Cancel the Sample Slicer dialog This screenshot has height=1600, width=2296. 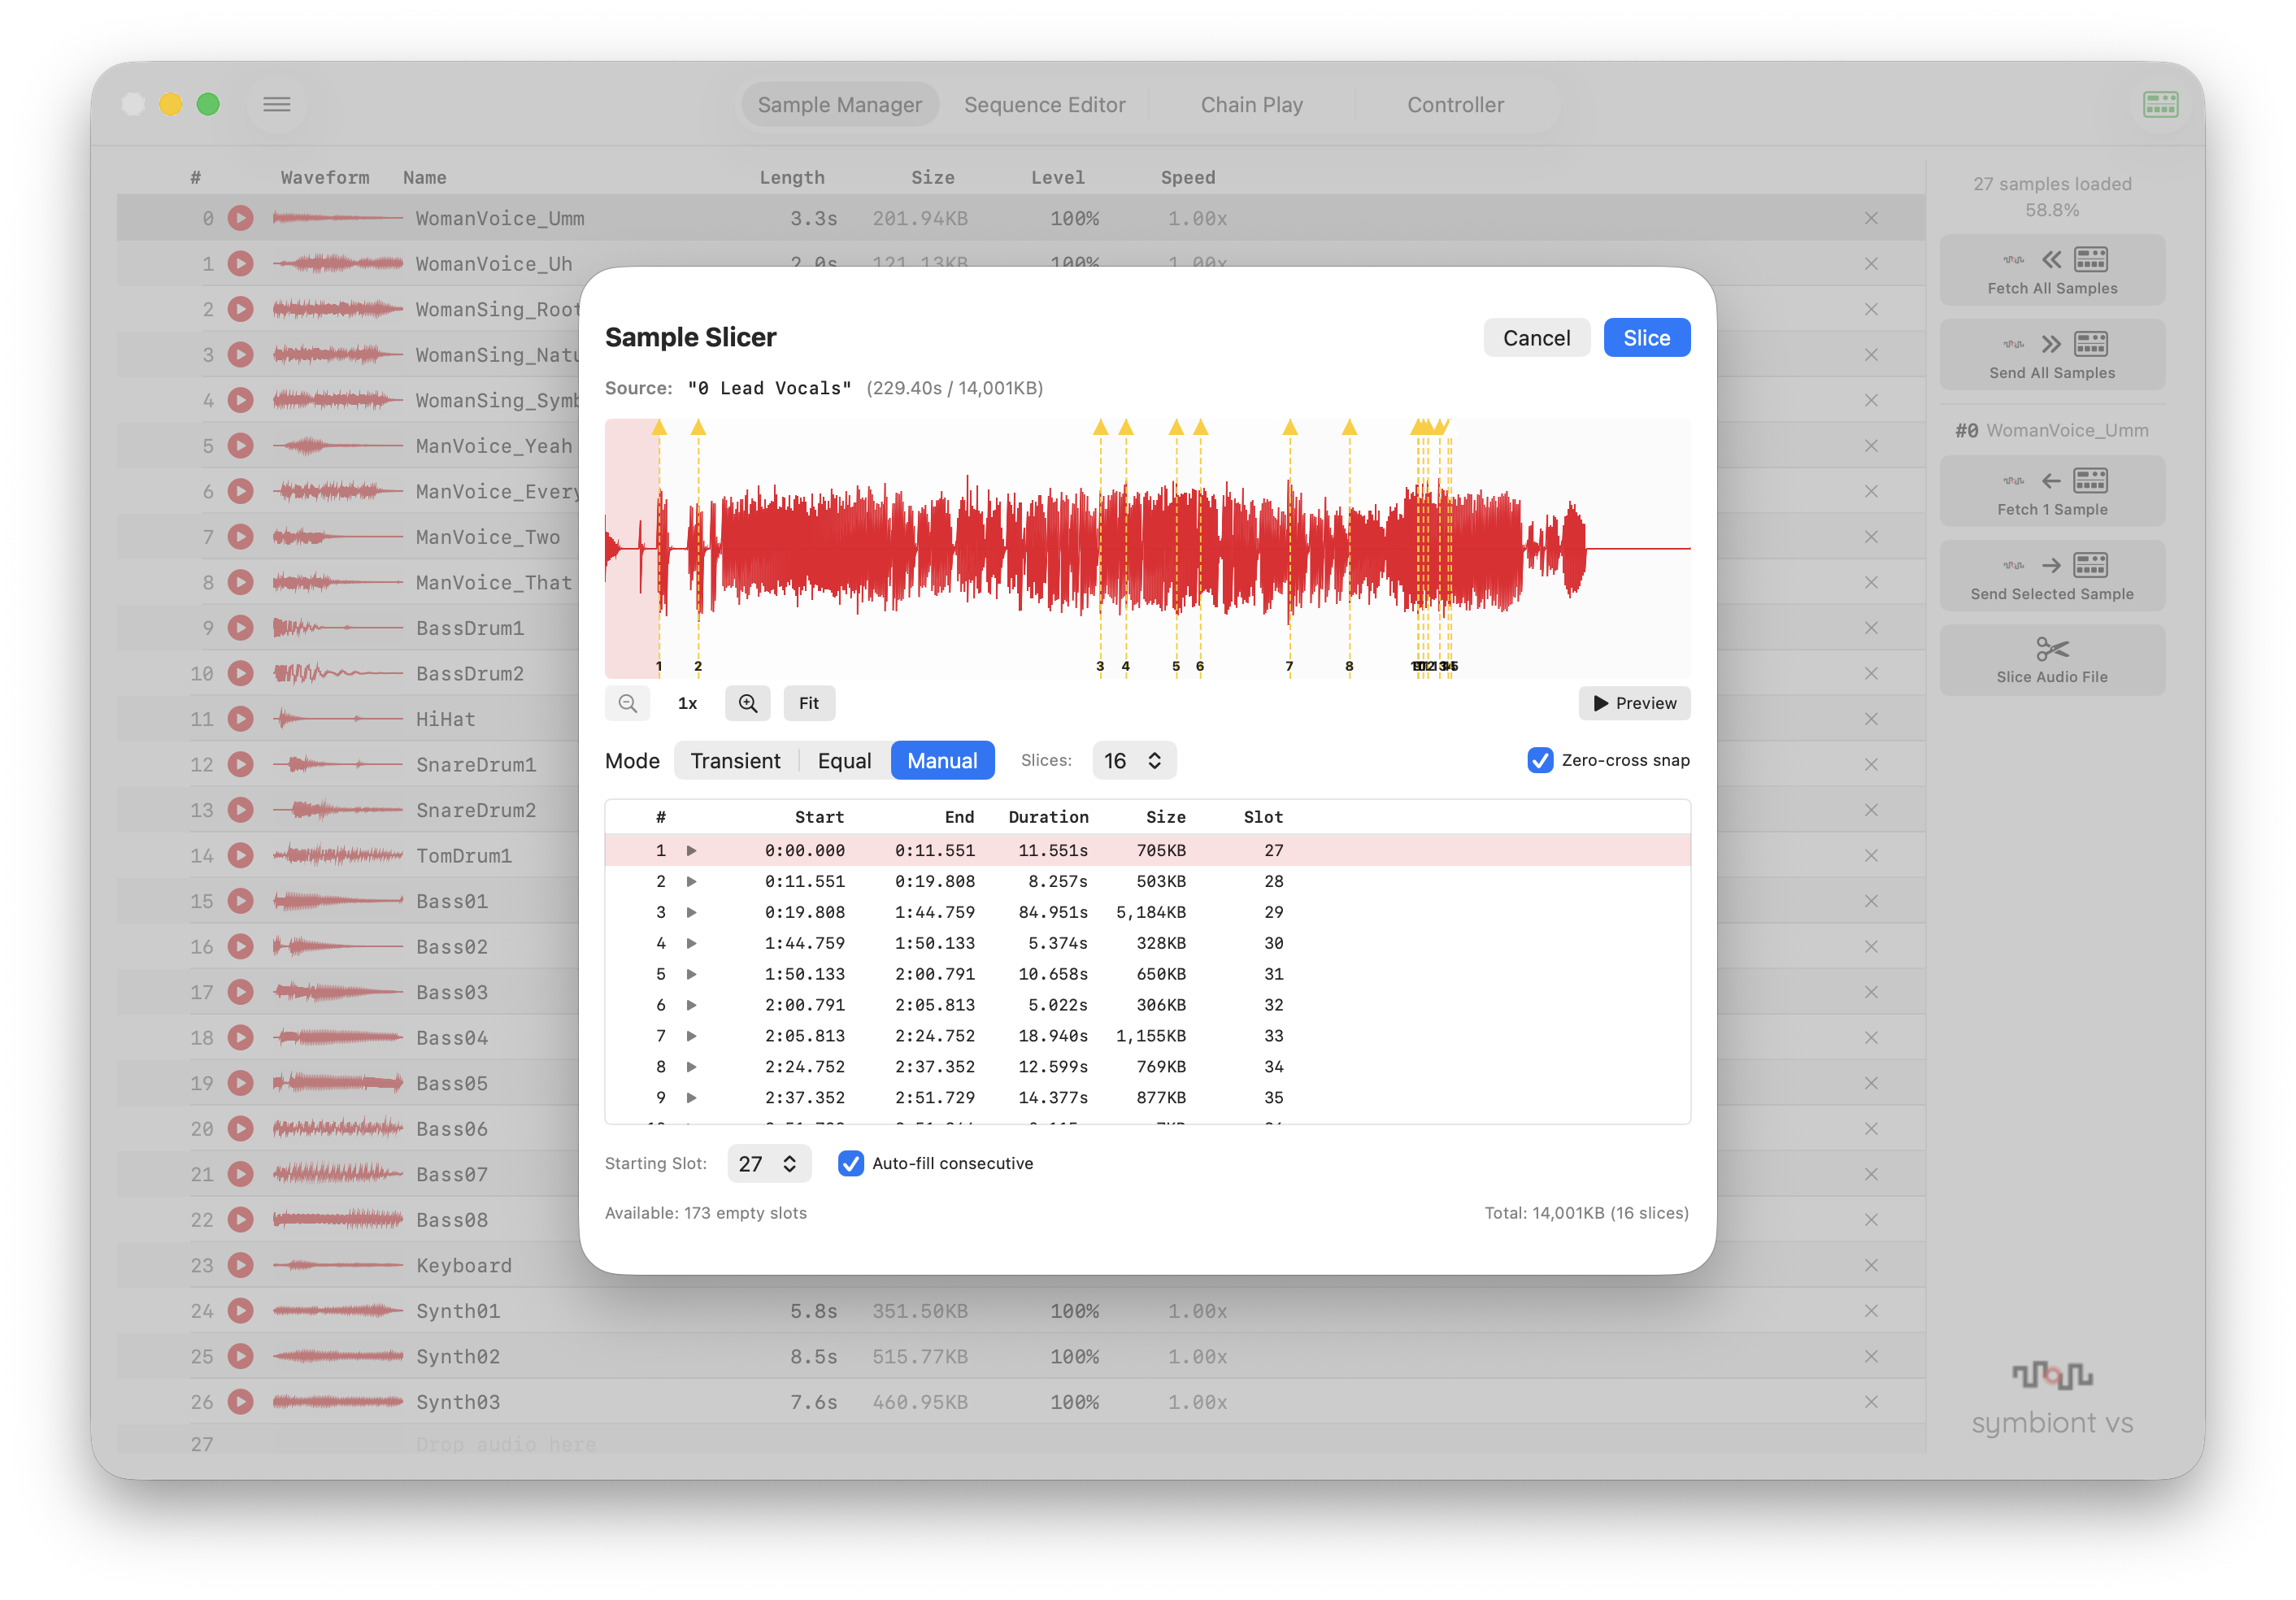tap(1536, 337)
